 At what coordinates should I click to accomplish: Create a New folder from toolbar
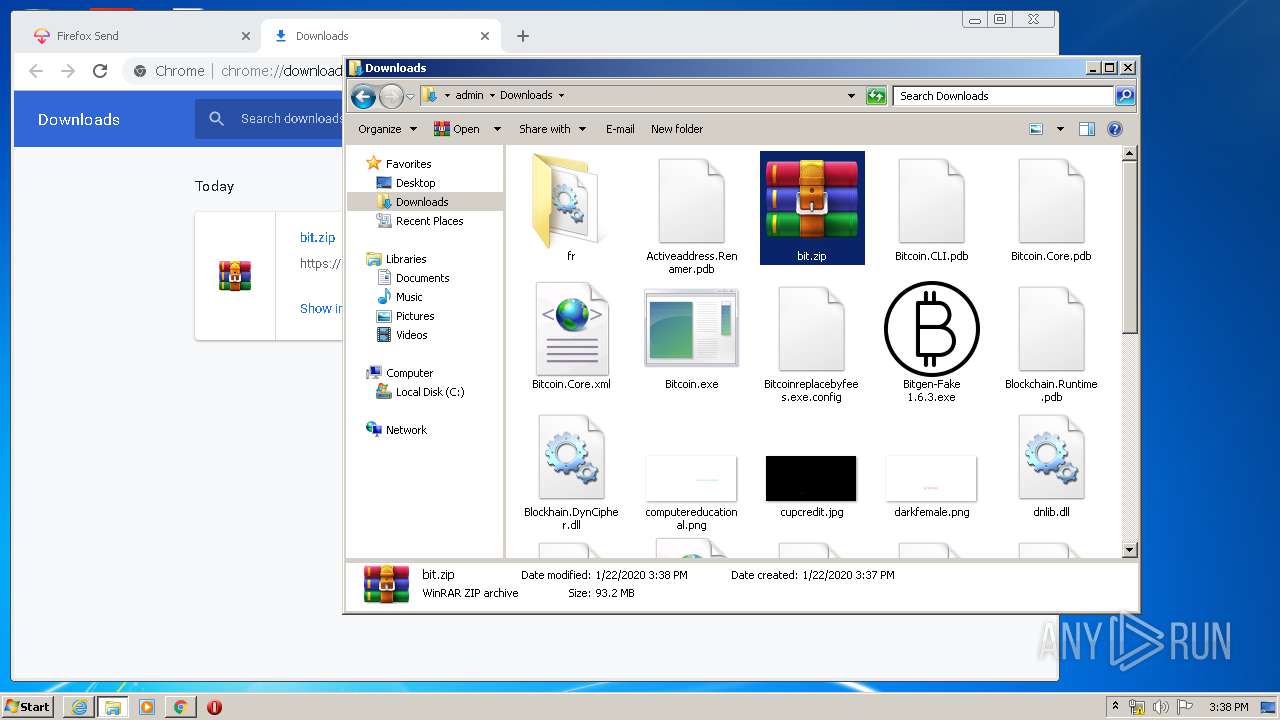(x=677, y=129)
